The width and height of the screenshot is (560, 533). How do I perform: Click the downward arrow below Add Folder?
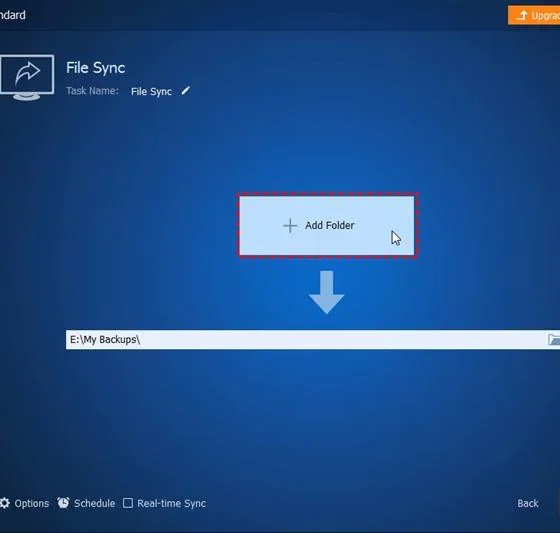tap(326, 292)
